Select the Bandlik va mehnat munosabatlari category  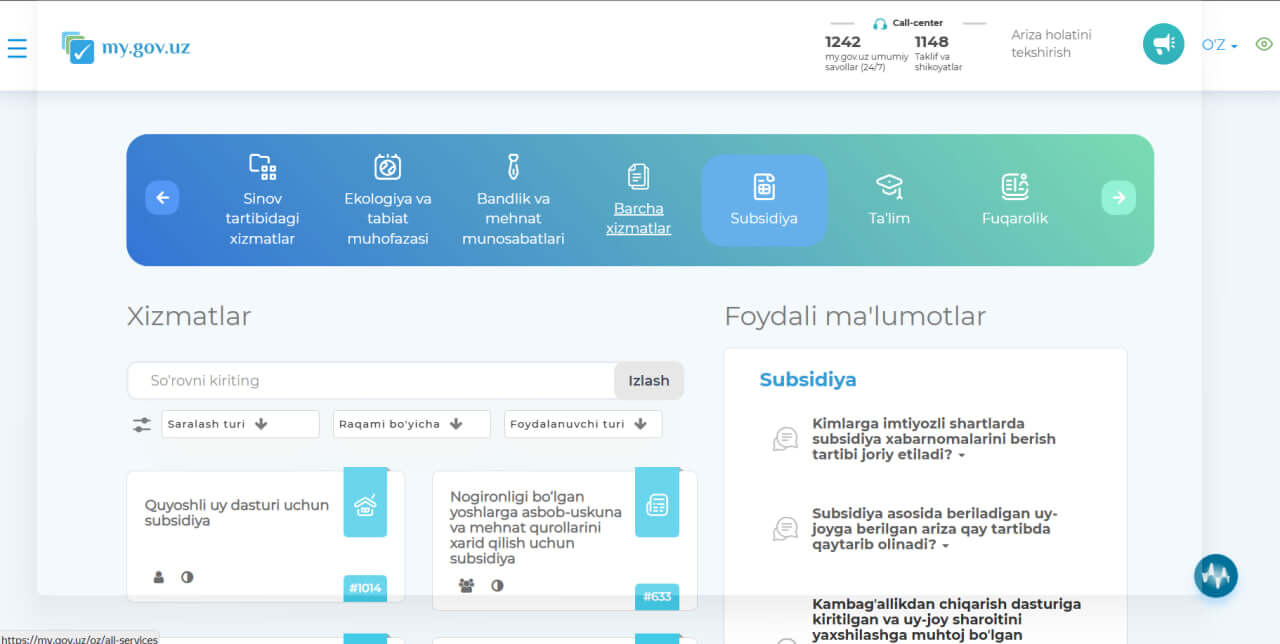click(x=513, y=199)
